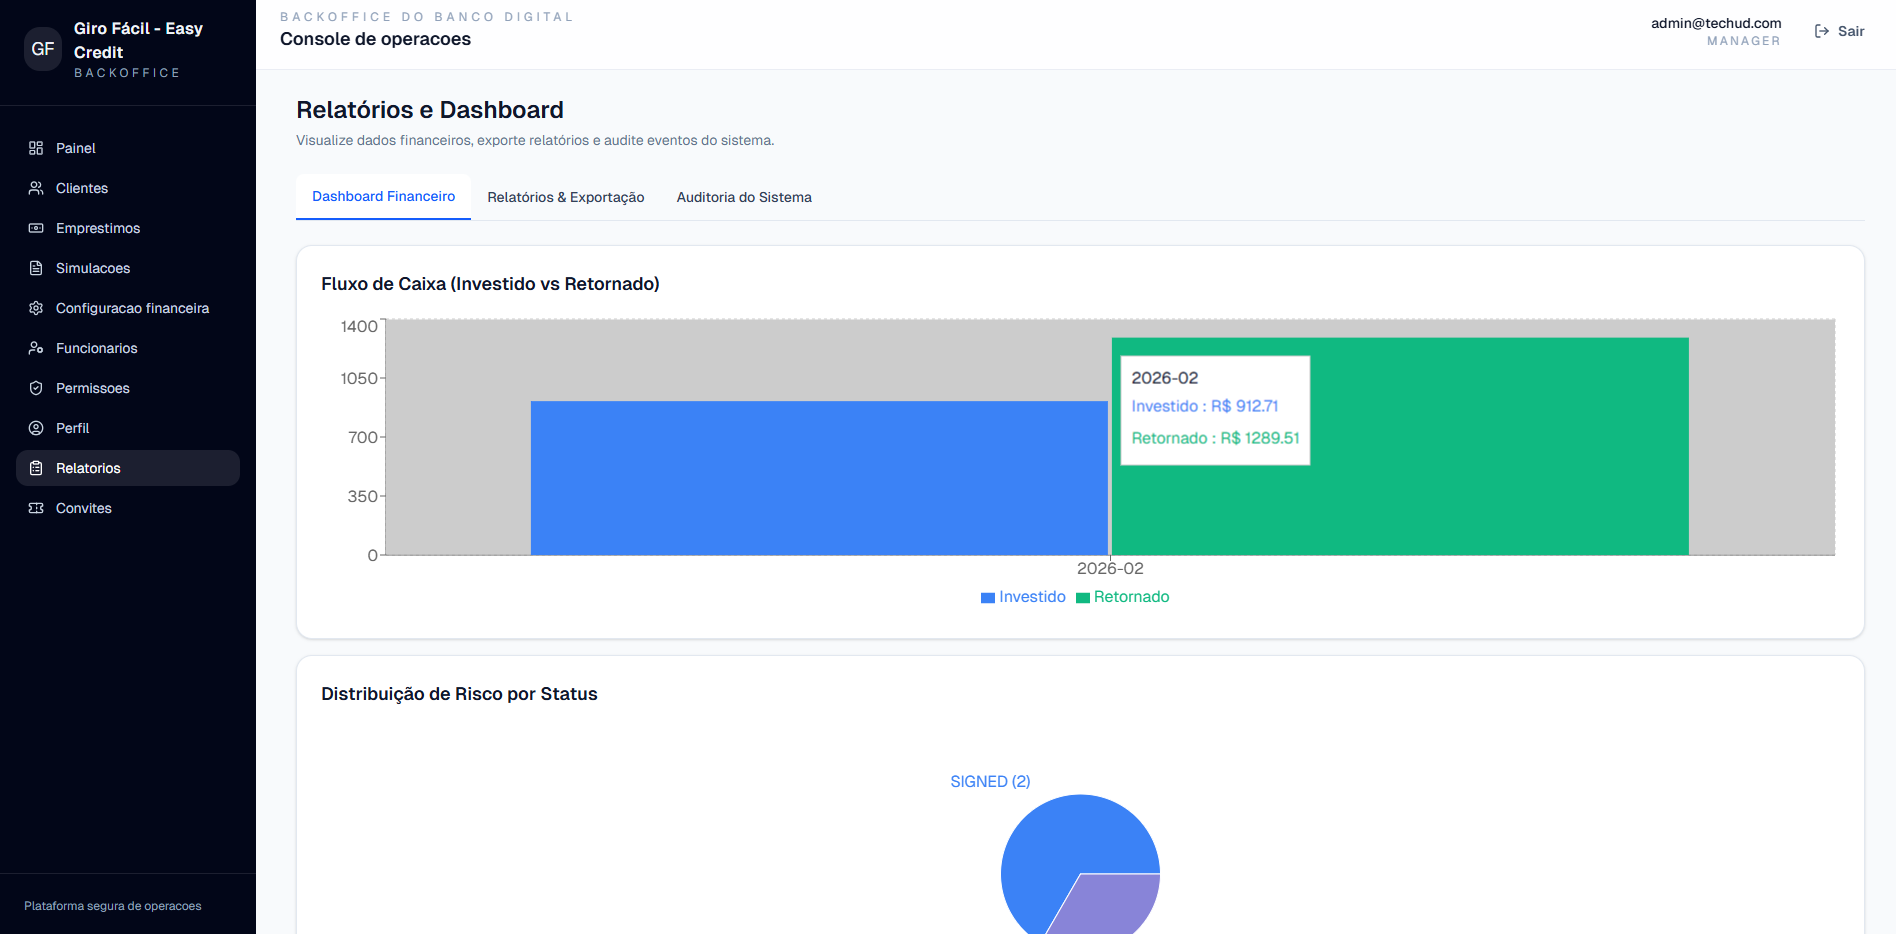Click the GF logo avatar
This screenshot has width=1896, height=934.
click(x=43, y=49)
